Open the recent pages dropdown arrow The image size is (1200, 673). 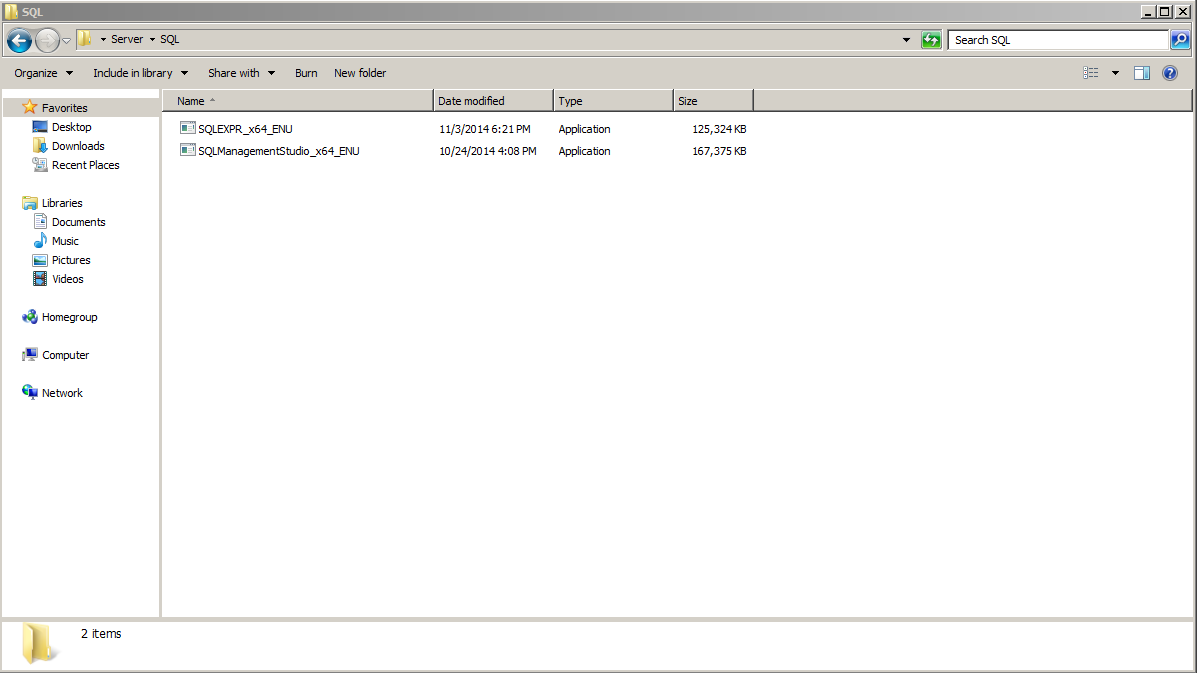coord(67,41)
